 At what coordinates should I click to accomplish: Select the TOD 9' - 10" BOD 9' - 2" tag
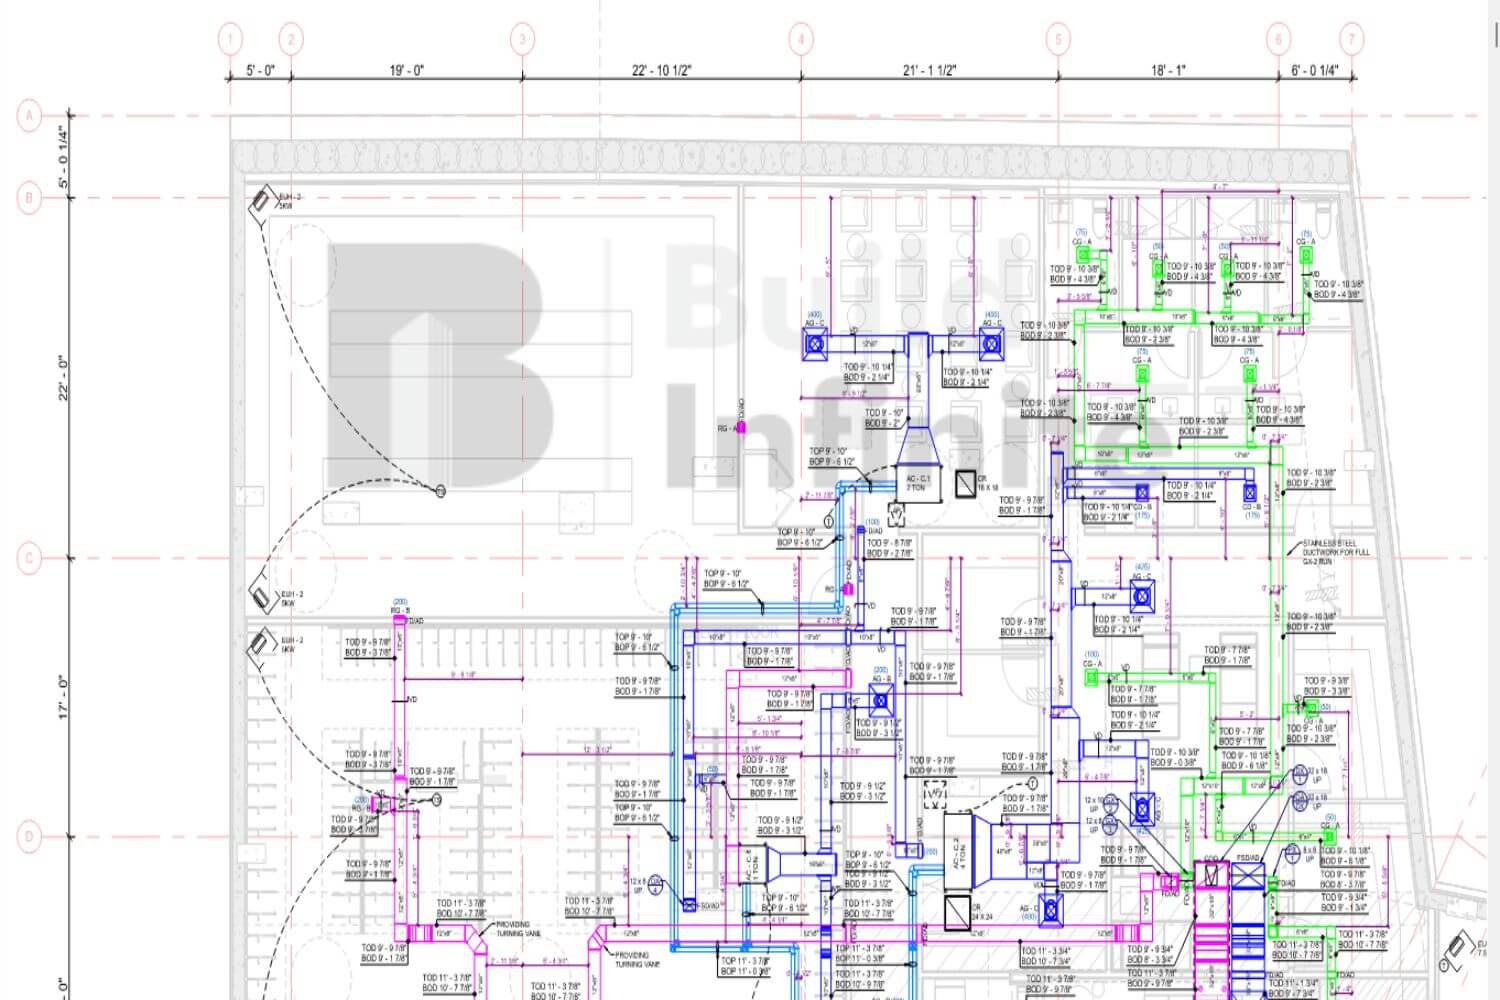[x=884, y=417]
